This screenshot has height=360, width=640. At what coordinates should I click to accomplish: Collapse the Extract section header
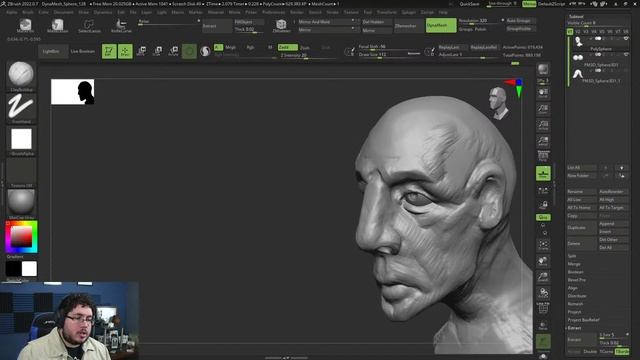574,328
